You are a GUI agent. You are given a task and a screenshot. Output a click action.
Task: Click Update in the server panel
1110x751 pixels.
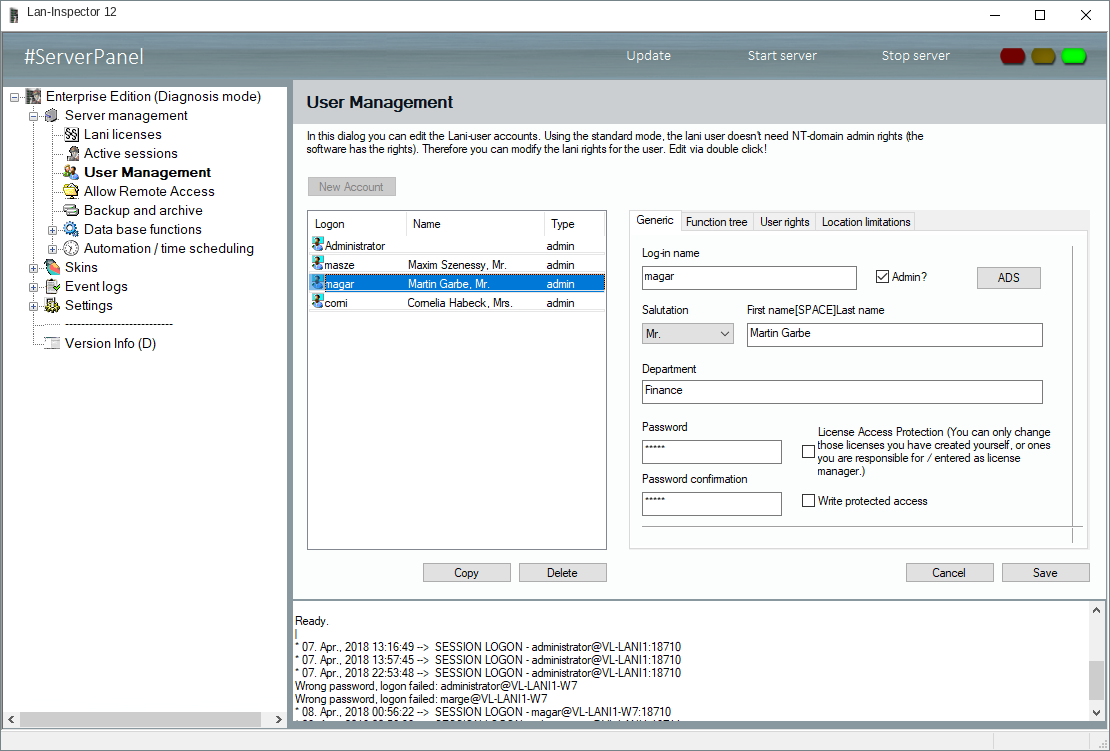[x=648, y=55]
